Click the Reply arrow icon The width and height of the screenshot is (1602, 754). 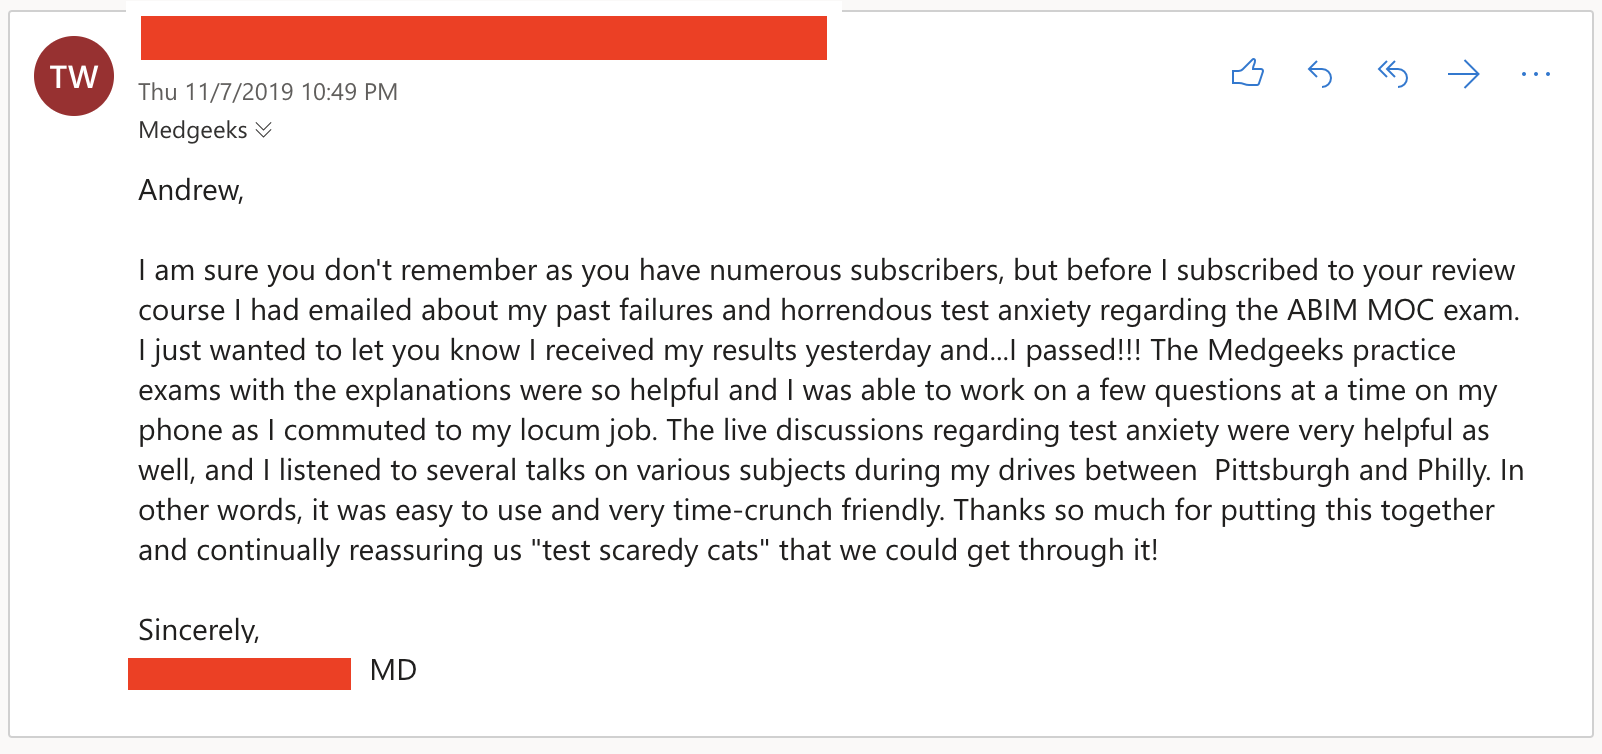point(1320,74)
